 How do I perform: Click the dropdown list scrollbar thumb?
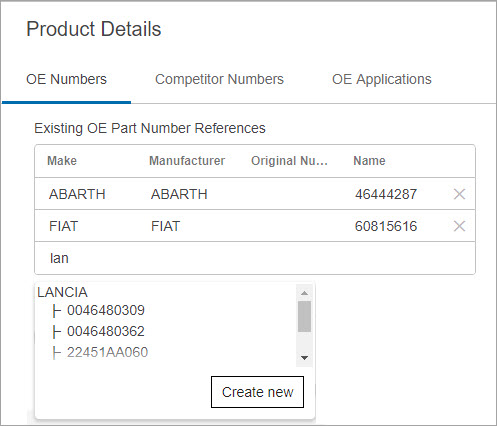pyautogui.click(x=304, y=316)
